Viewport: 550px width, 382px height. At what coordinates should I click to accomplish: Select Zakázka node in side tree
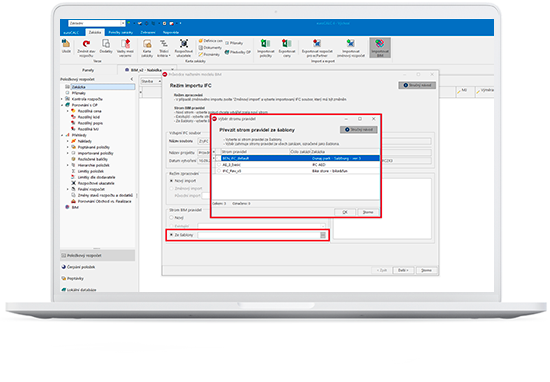pyautogui.click(x=100, y=87)
